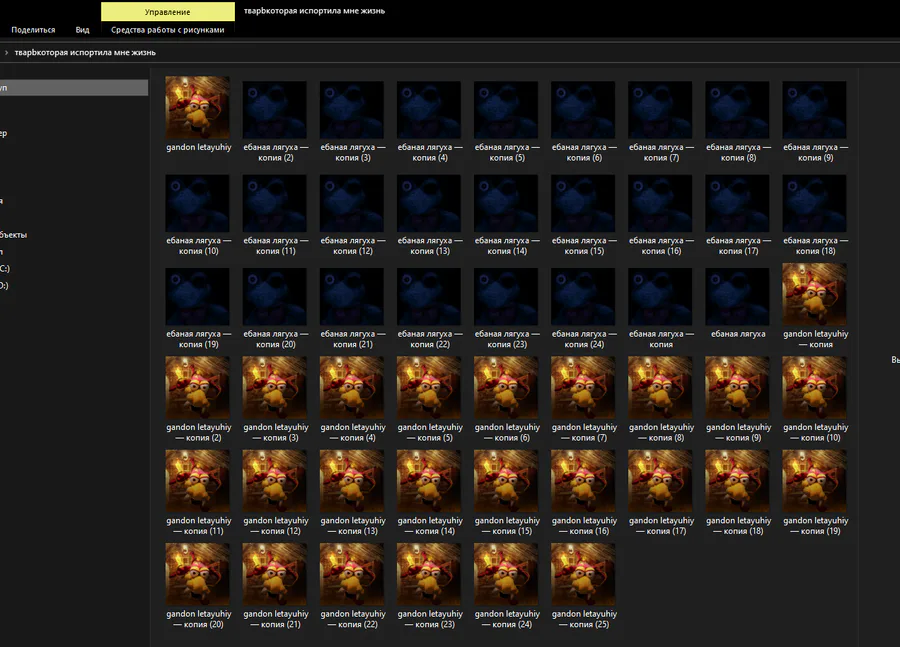
Task: Select unnumbered ебаная лягуха — копия thumbnail
Action: coord(660,297)
